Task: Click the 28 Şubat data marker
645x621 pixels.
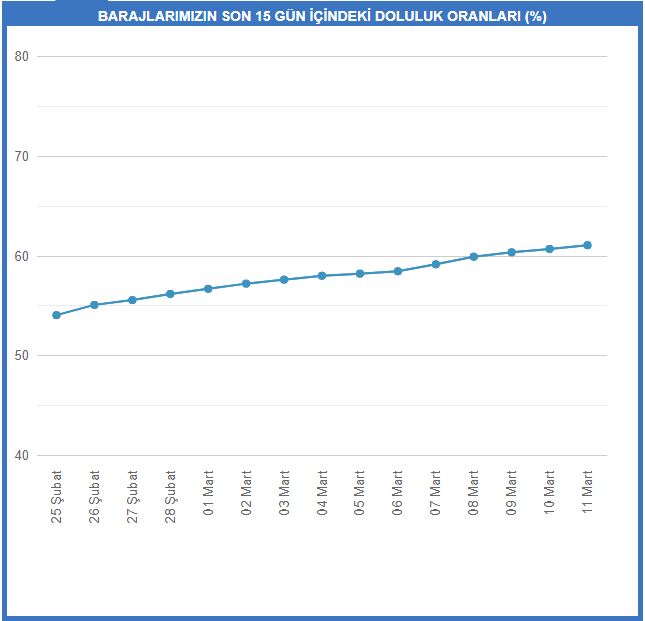Action: 170,294
